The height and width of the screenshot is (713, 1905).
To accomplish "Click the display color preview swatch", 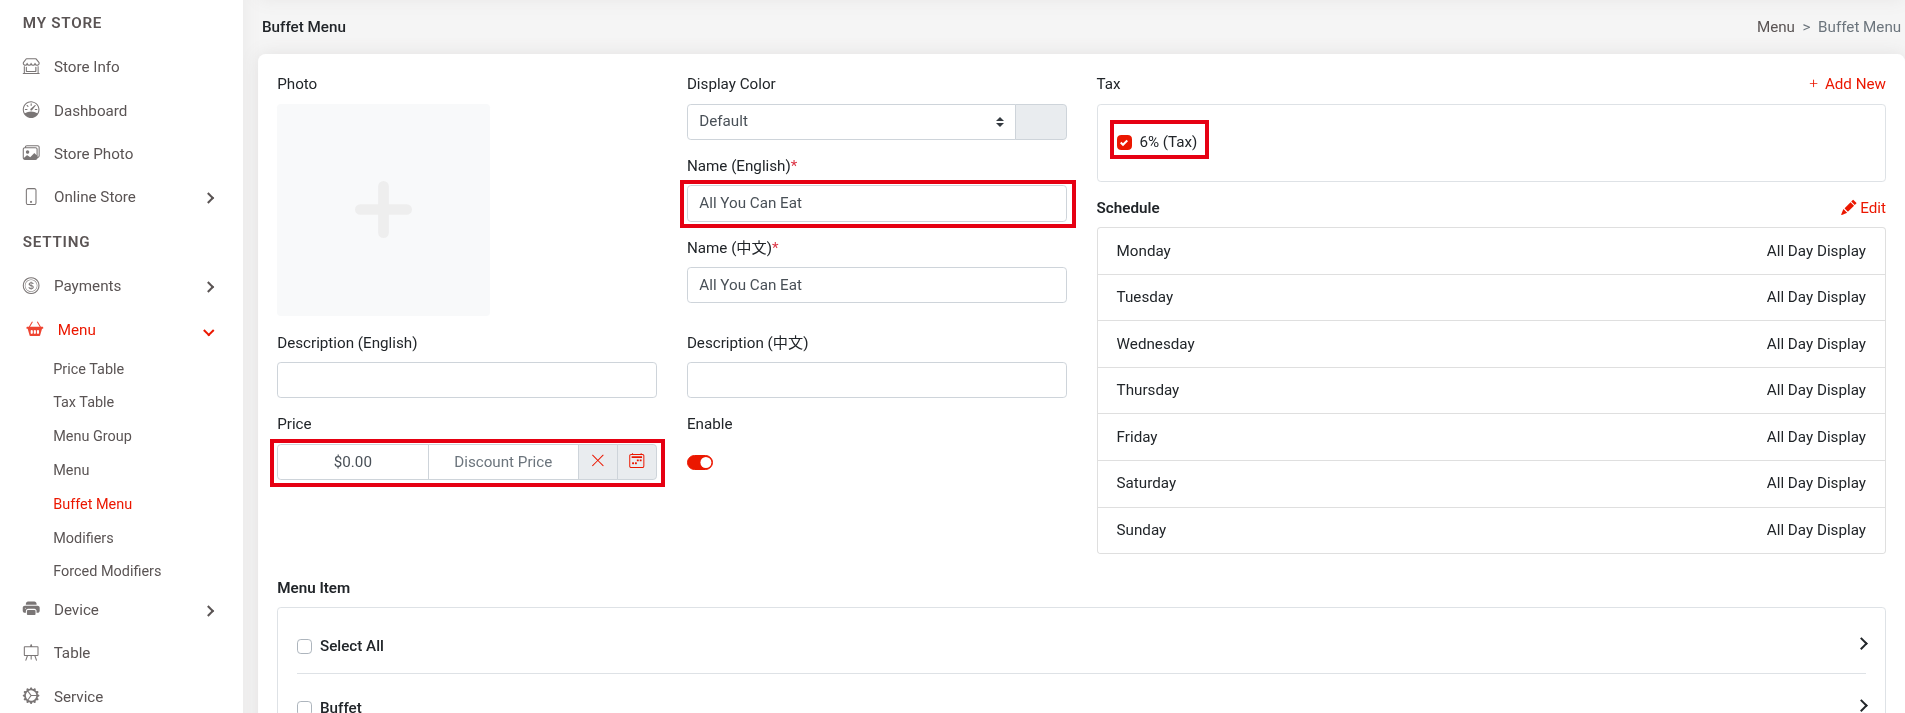I will [1041, 122].
